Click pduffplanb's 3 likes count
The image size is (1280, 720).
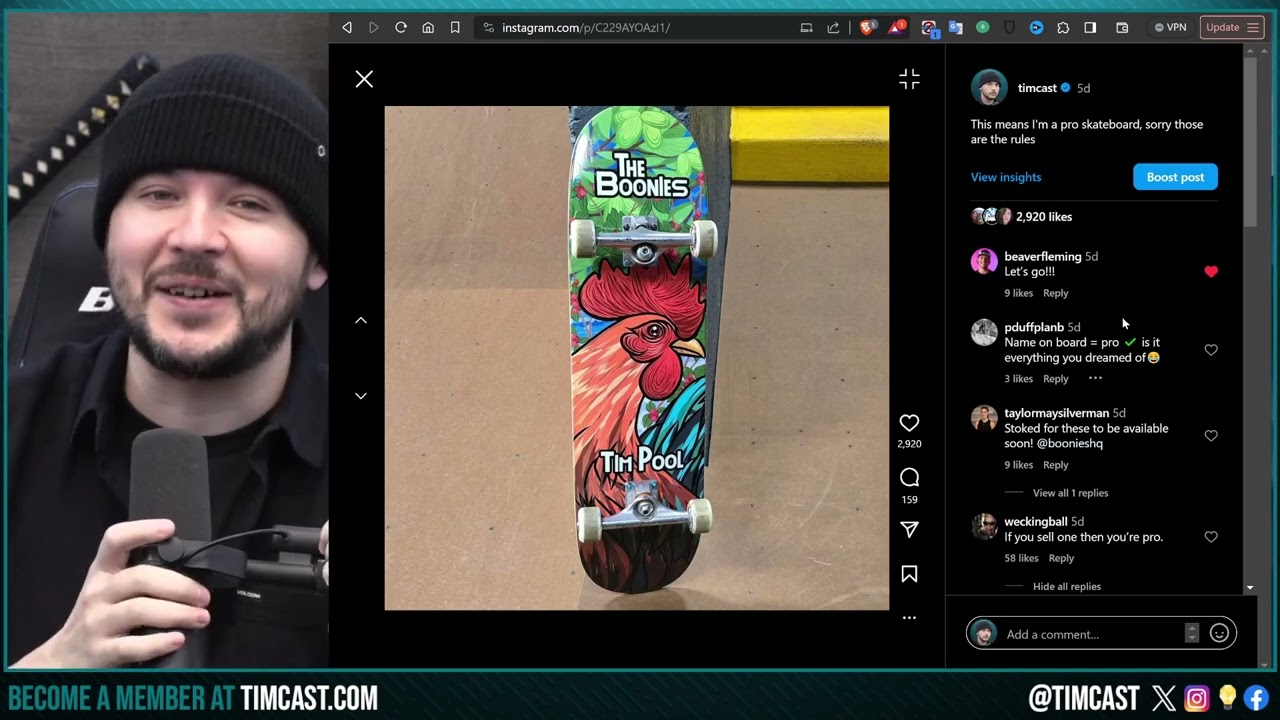pyautogui.click(x=1018, y=379)
